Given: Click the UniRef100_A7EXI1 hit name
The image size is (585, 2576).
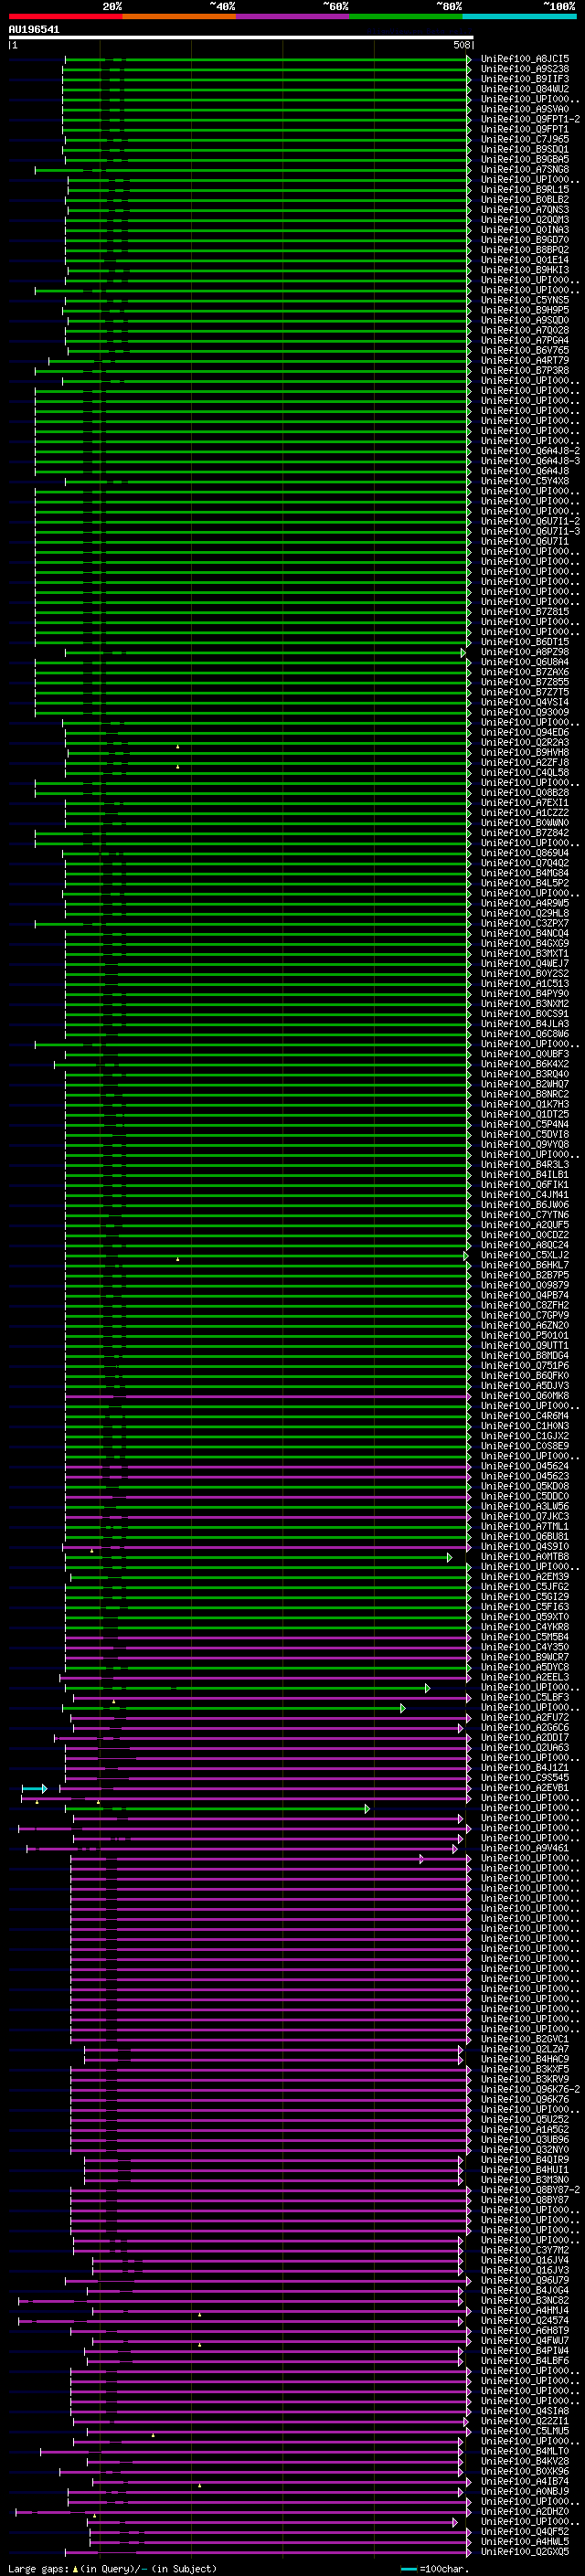Looking at the screenshot, I should point(524,802).
